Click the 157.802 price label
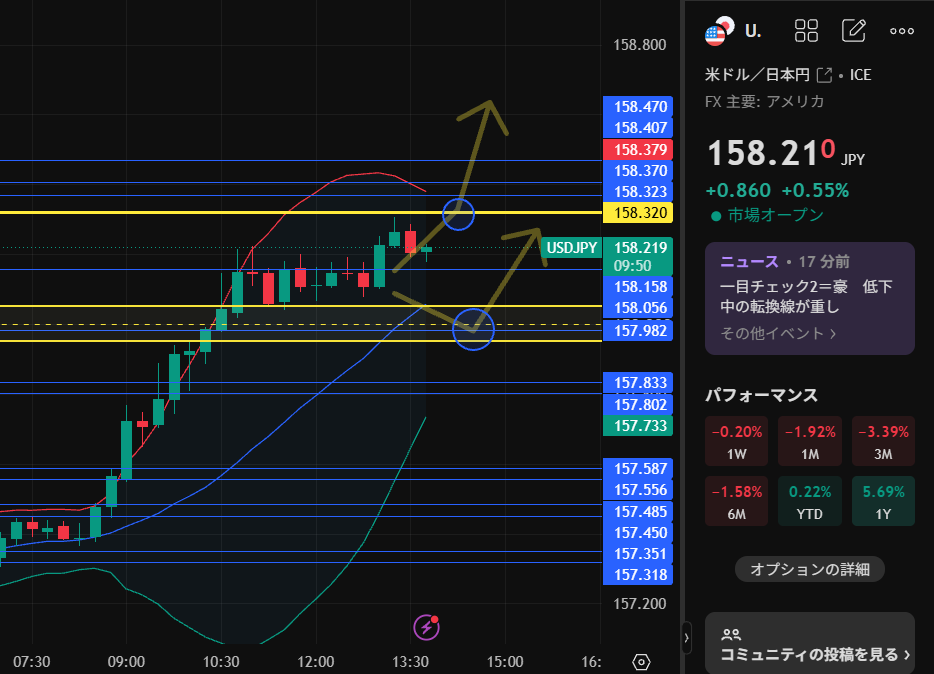Screen dimensions: 934x674 (x=638, y=404)
